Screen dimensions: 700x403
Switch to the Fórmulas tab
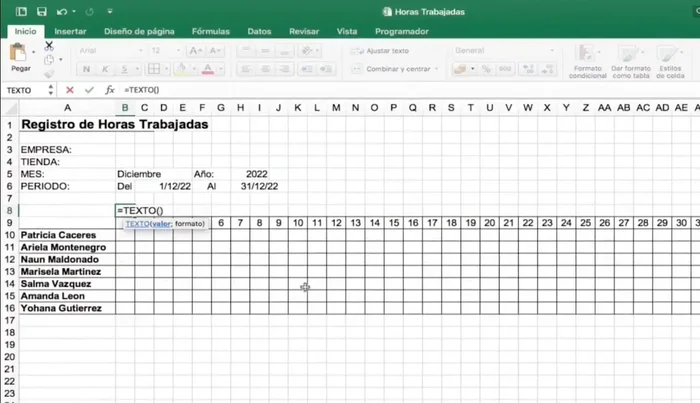pyautogui.click(x=211, y=31)
